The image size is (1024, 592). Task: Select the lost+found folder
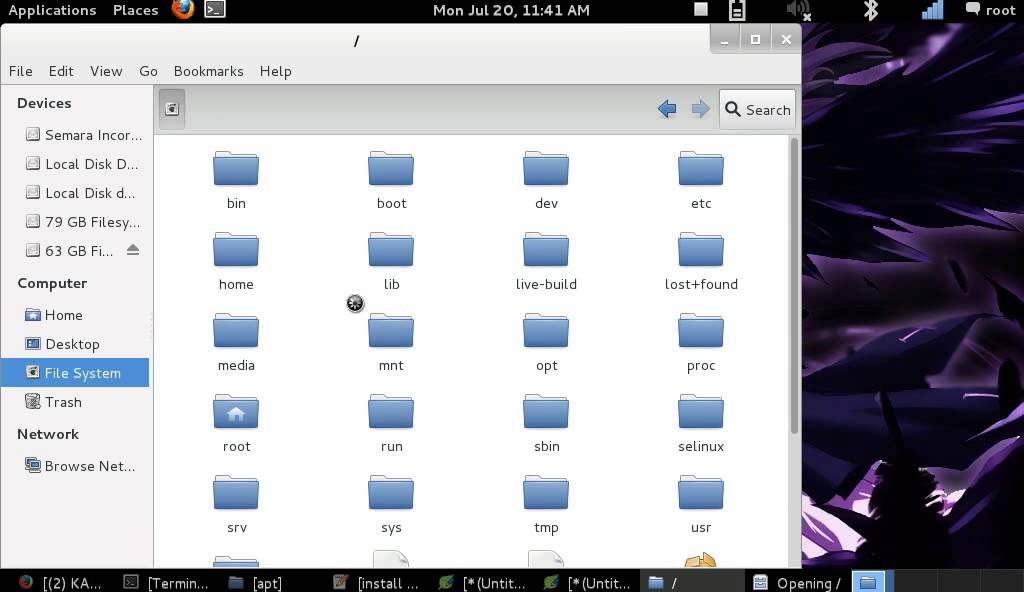701,250
